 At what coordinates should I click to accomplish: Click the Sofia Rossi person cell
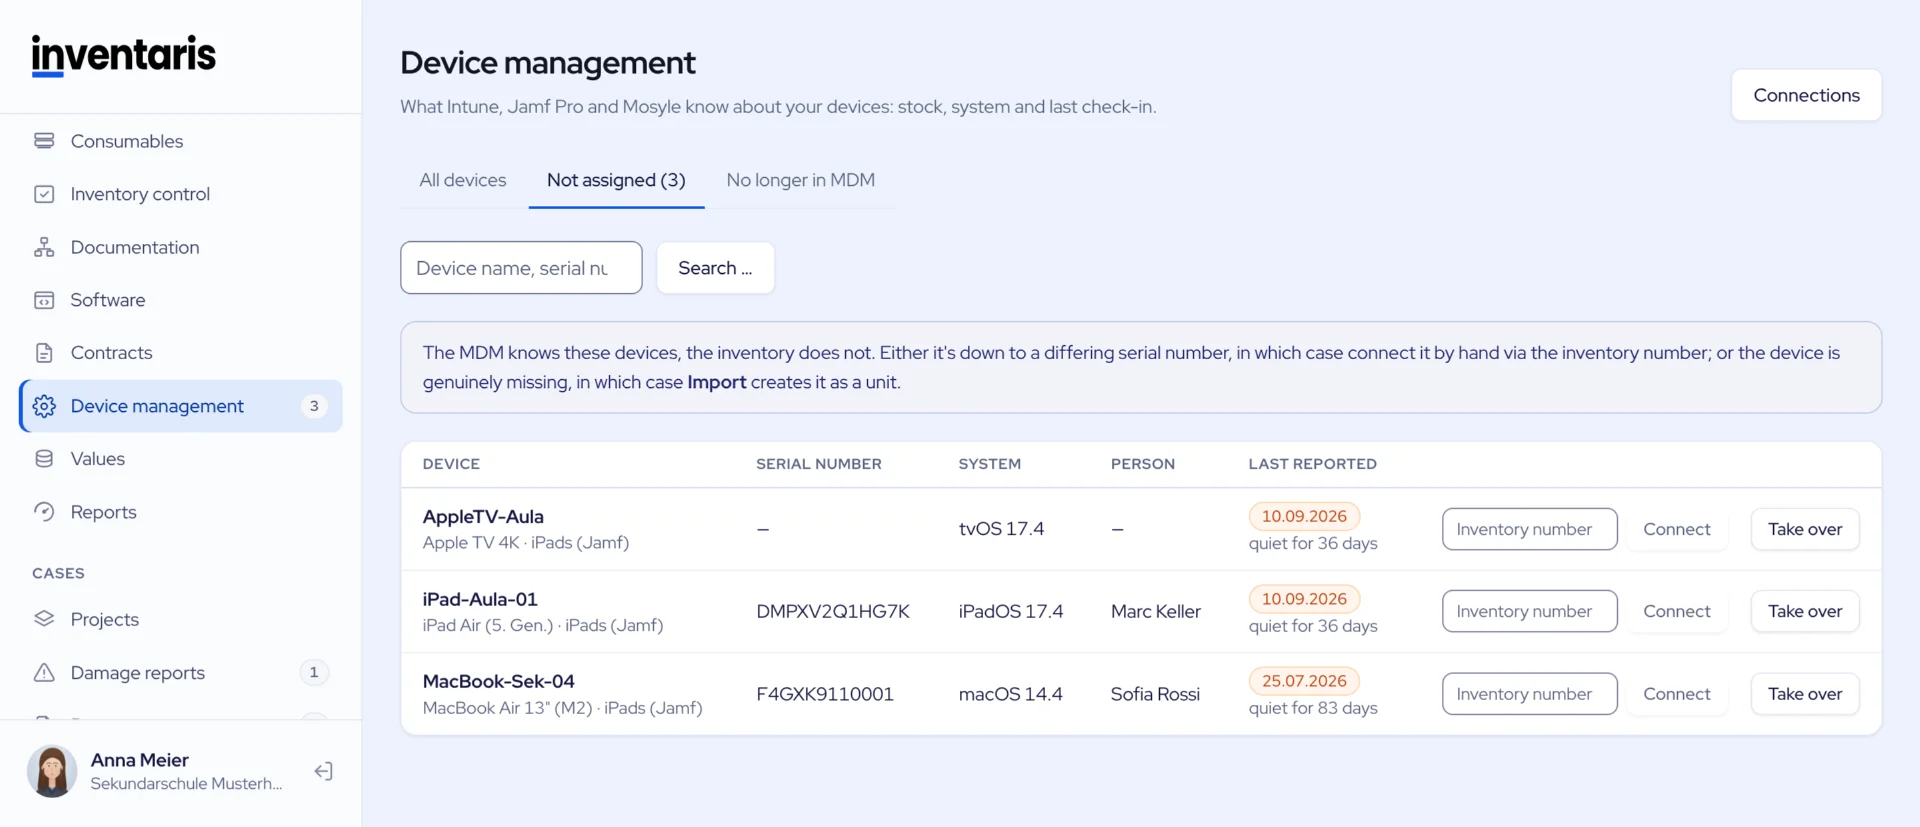(1155, 694)
